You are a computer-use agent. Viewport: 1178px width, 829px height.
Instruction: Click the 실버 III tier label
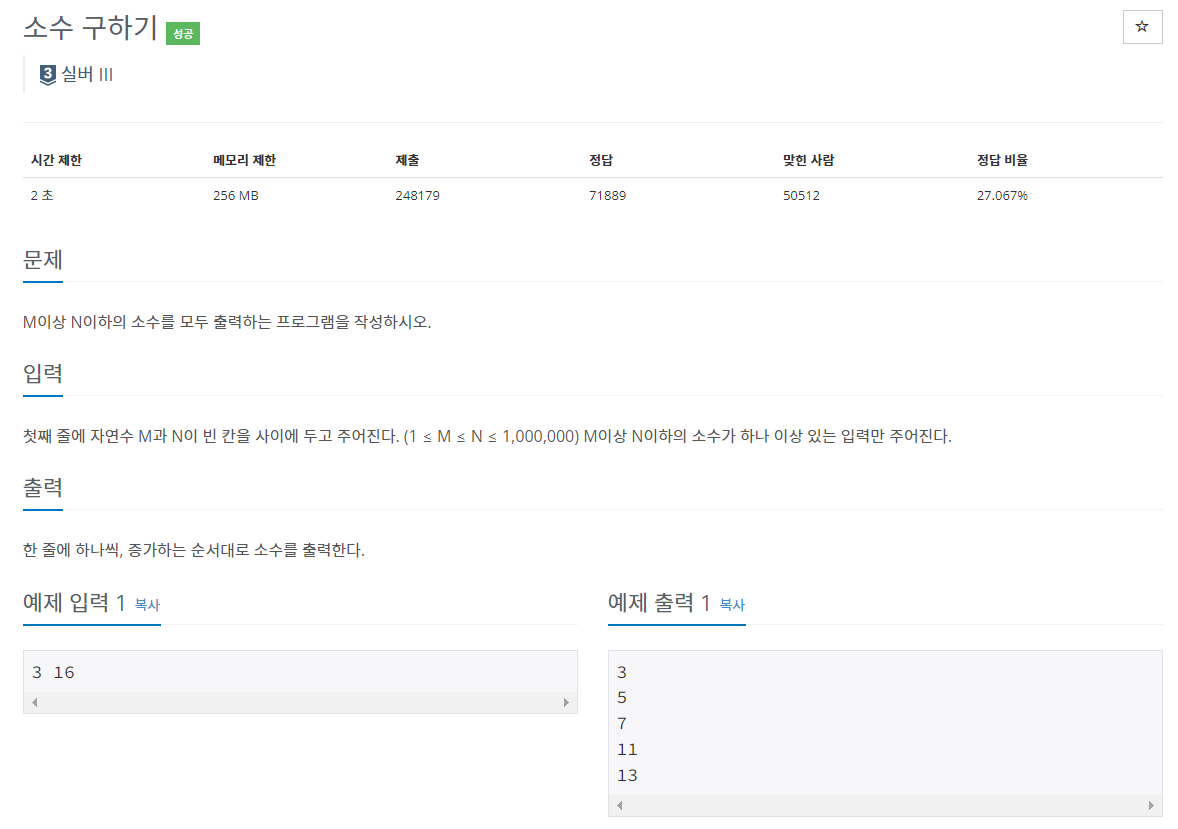[86, 74]
